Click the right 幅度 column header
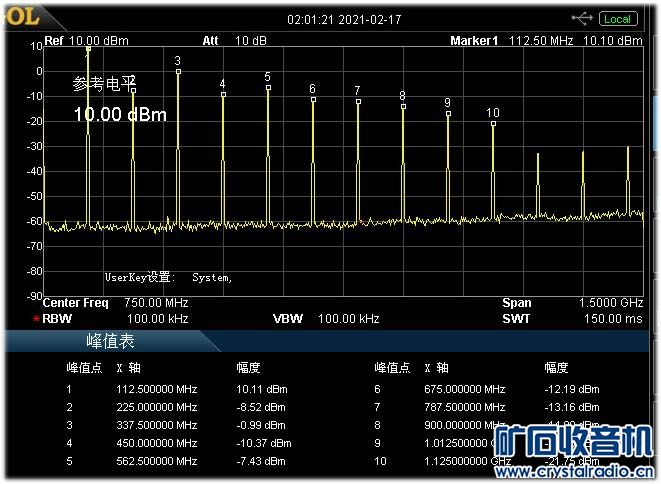The height and width of the screenshot is (484, 661). coord(556,368)
